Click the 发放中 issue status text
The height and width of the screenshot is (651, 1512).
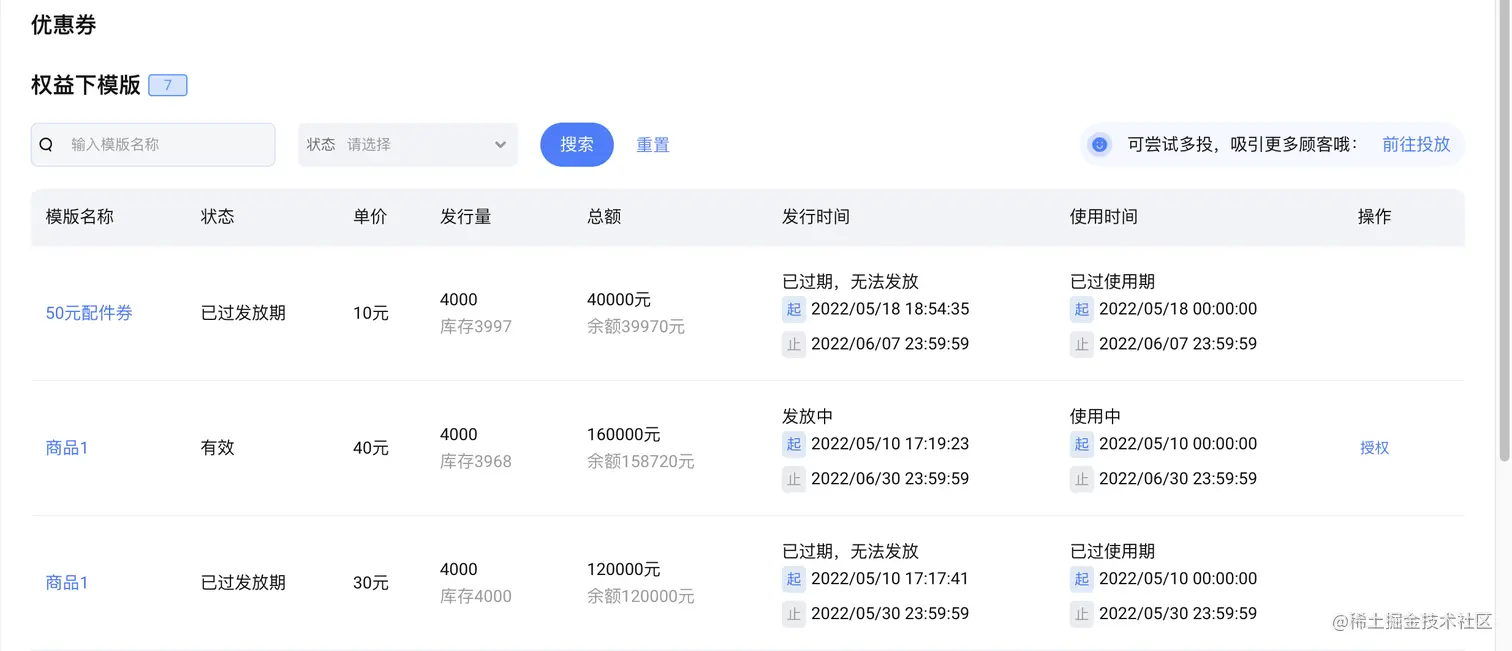tap(808, 417)
